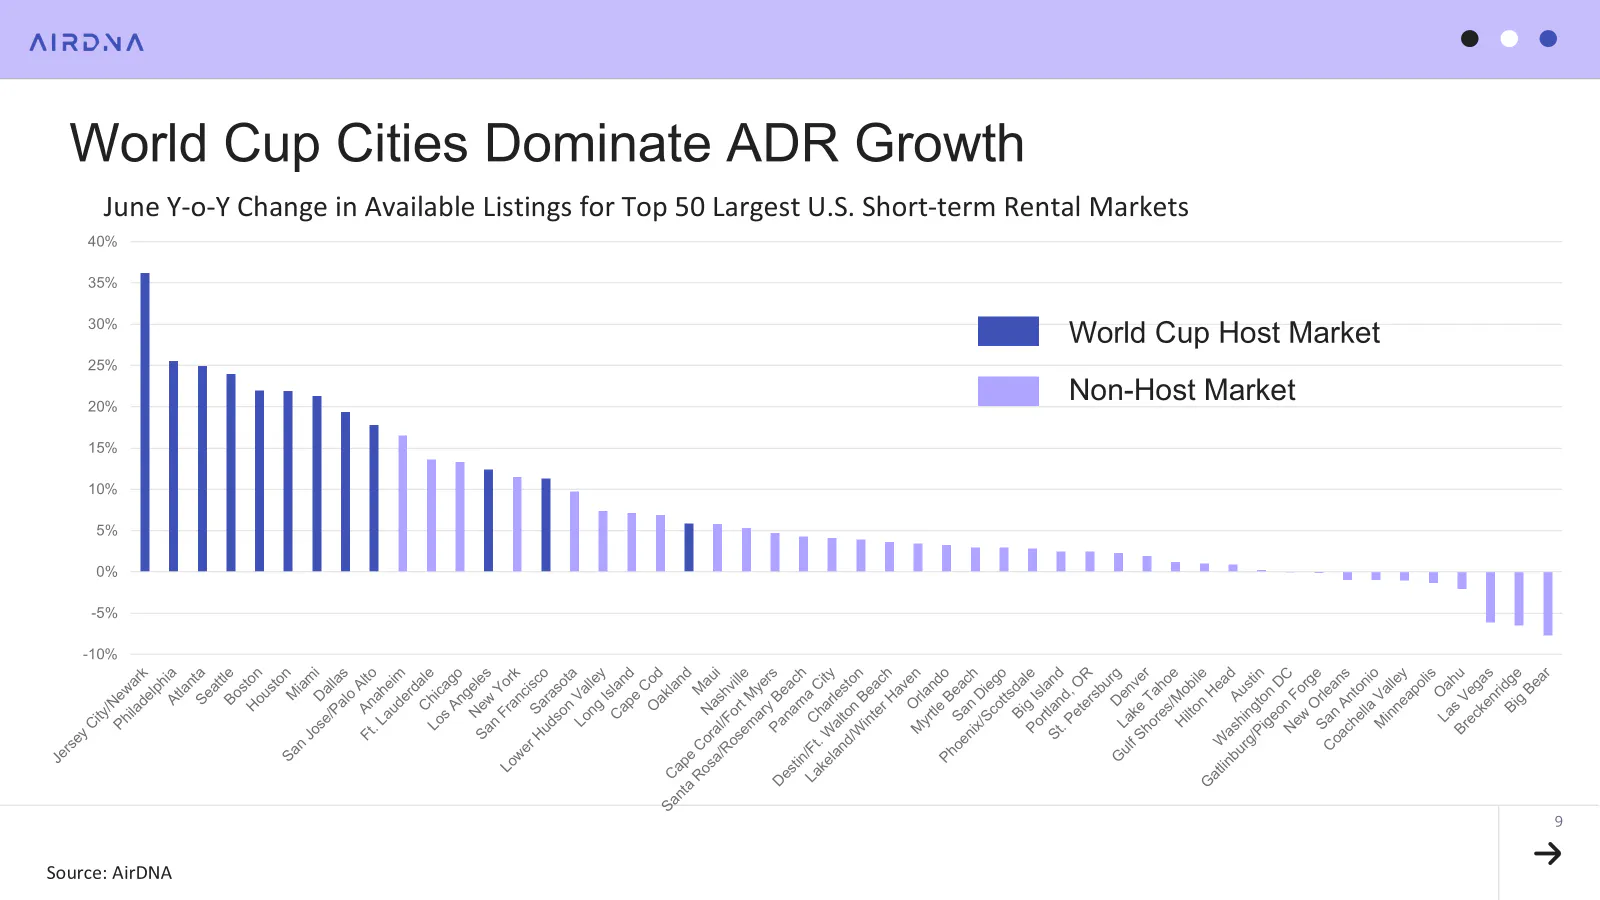The height and width of the screenshot is (900, 1600).
Task: Click the Los Angeles bar
Action: (x=488, y=521)
